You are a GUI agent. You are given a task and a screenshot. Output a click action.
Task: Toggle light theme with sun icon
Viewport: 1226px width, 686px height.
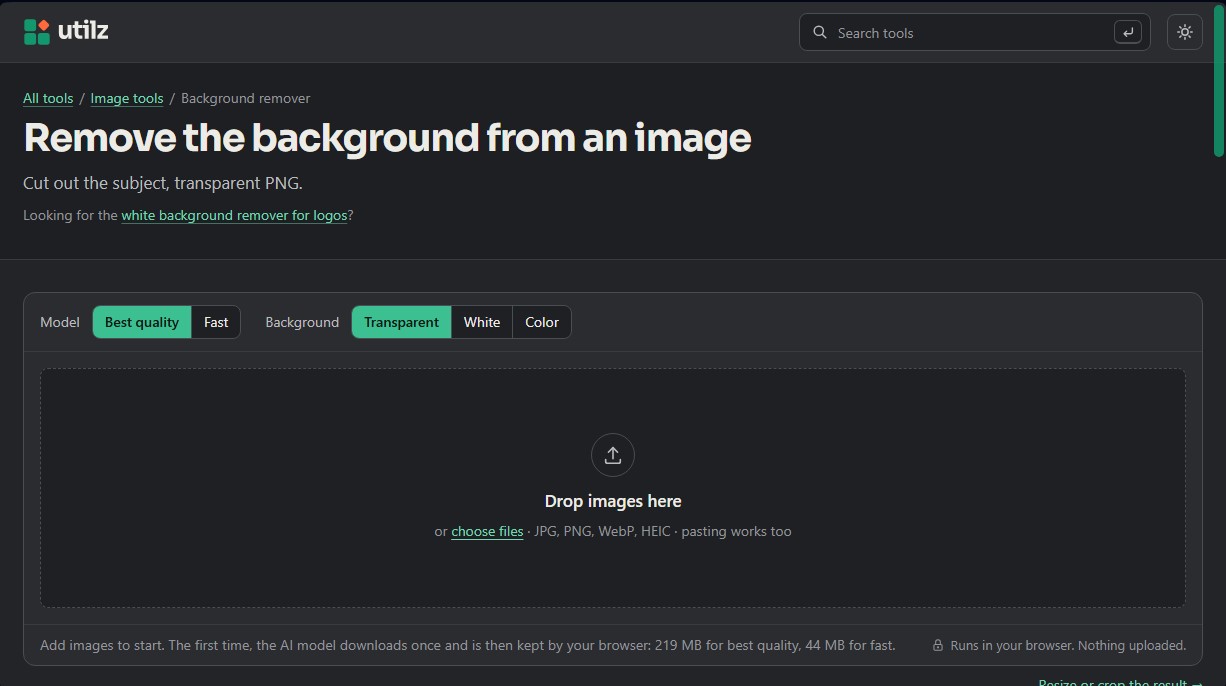pos(1185,32)
